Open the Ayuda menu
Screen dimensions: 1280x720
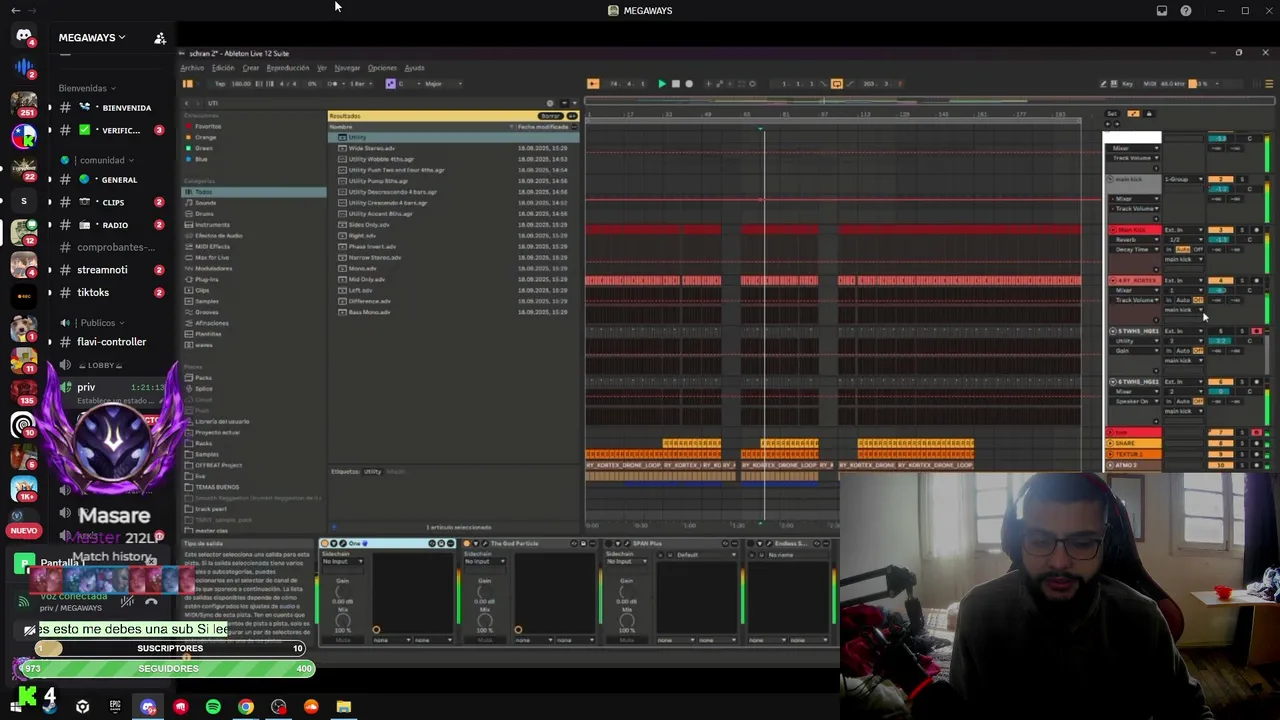[x=414, y=68]
